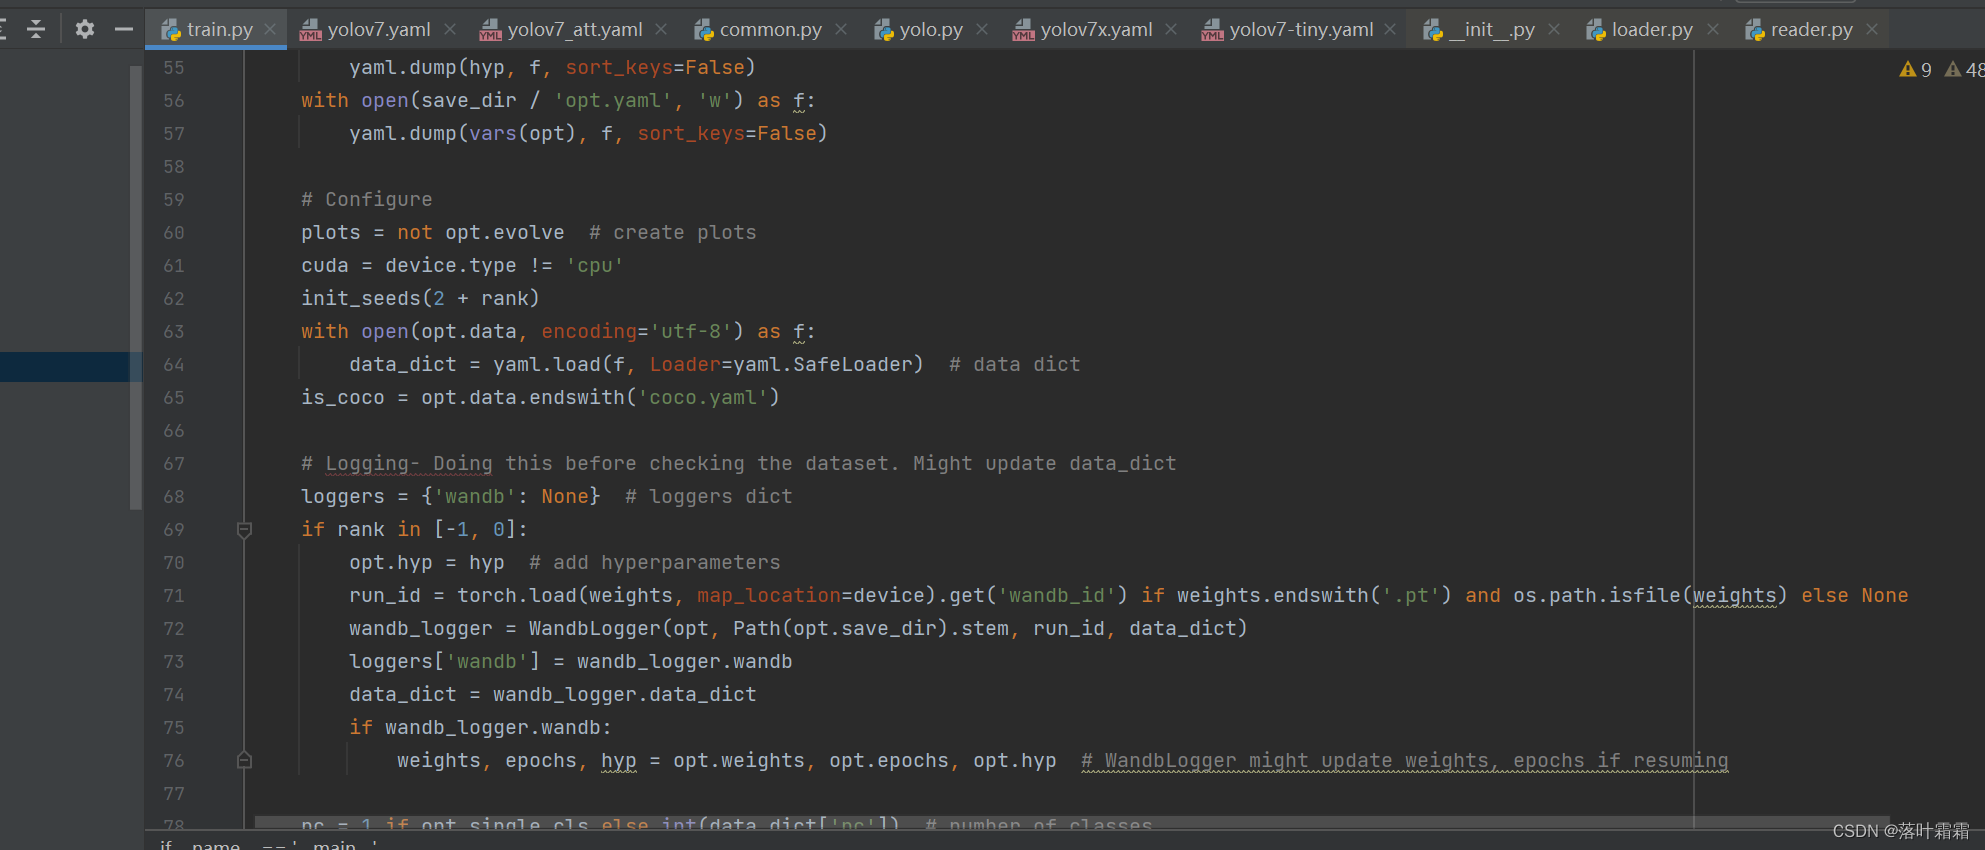Click fold end marker at line 76

pos(244,760)
